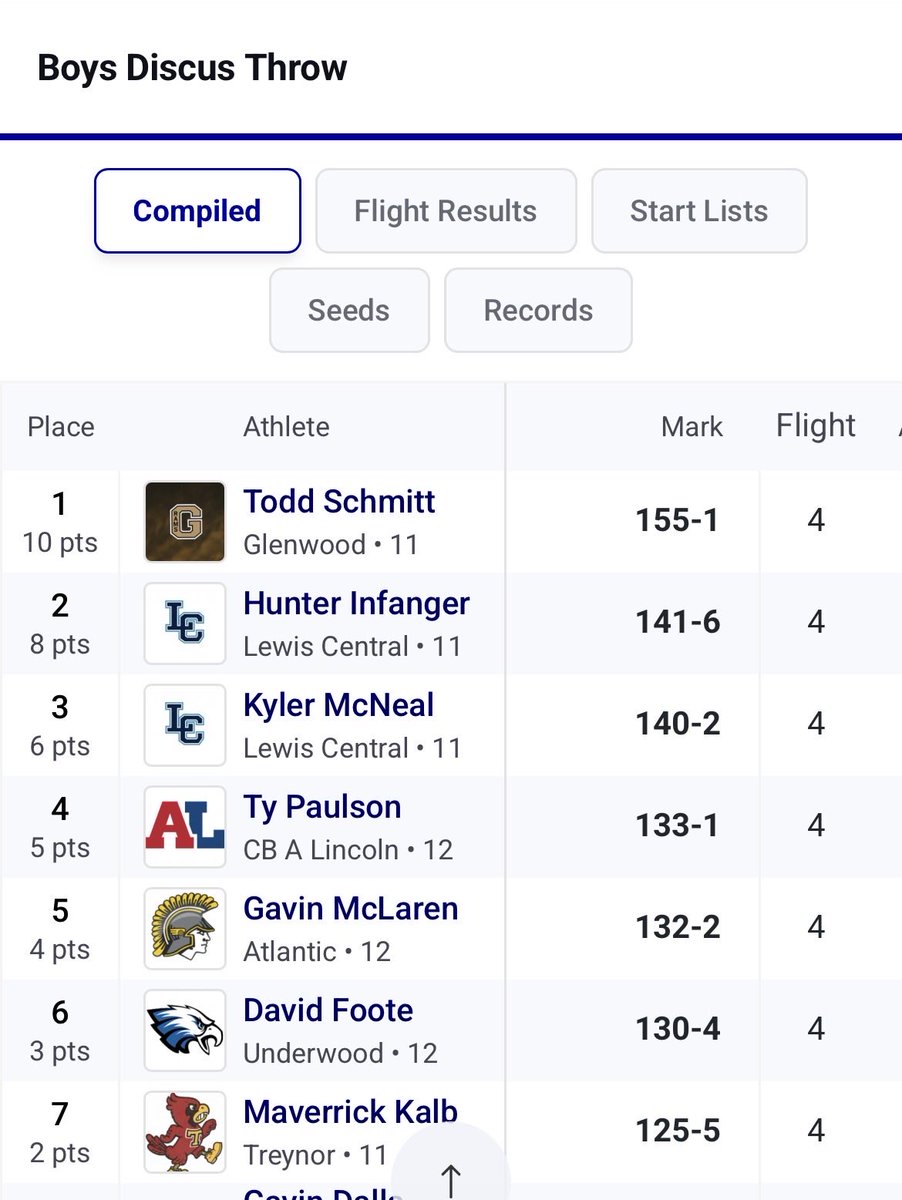Select the Compiled tab

pos(197,211)
